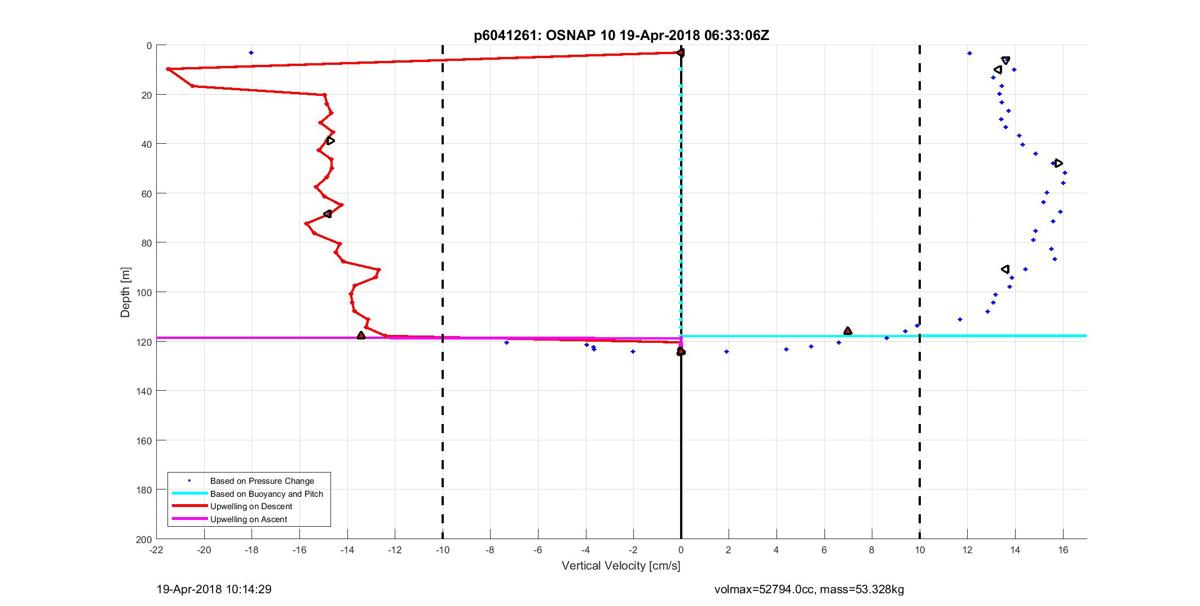Click the y-axis tick label 180
The image size is (1200, 606).
[144, 490]
